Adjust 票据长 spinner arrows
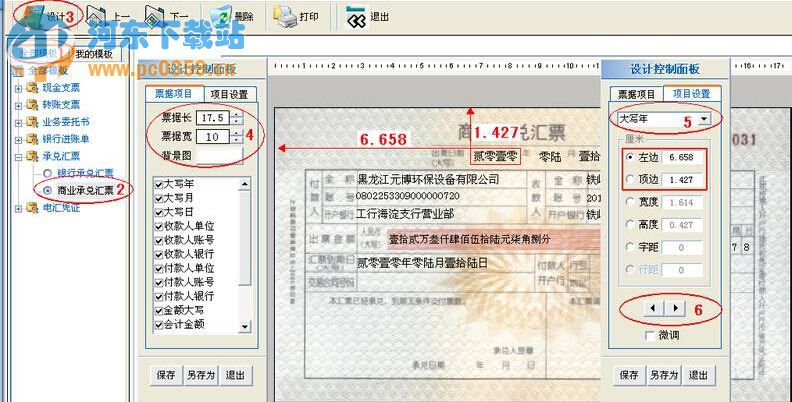This screenshot has width=792, height=402. pyautogui.click(x=236, y=118)
